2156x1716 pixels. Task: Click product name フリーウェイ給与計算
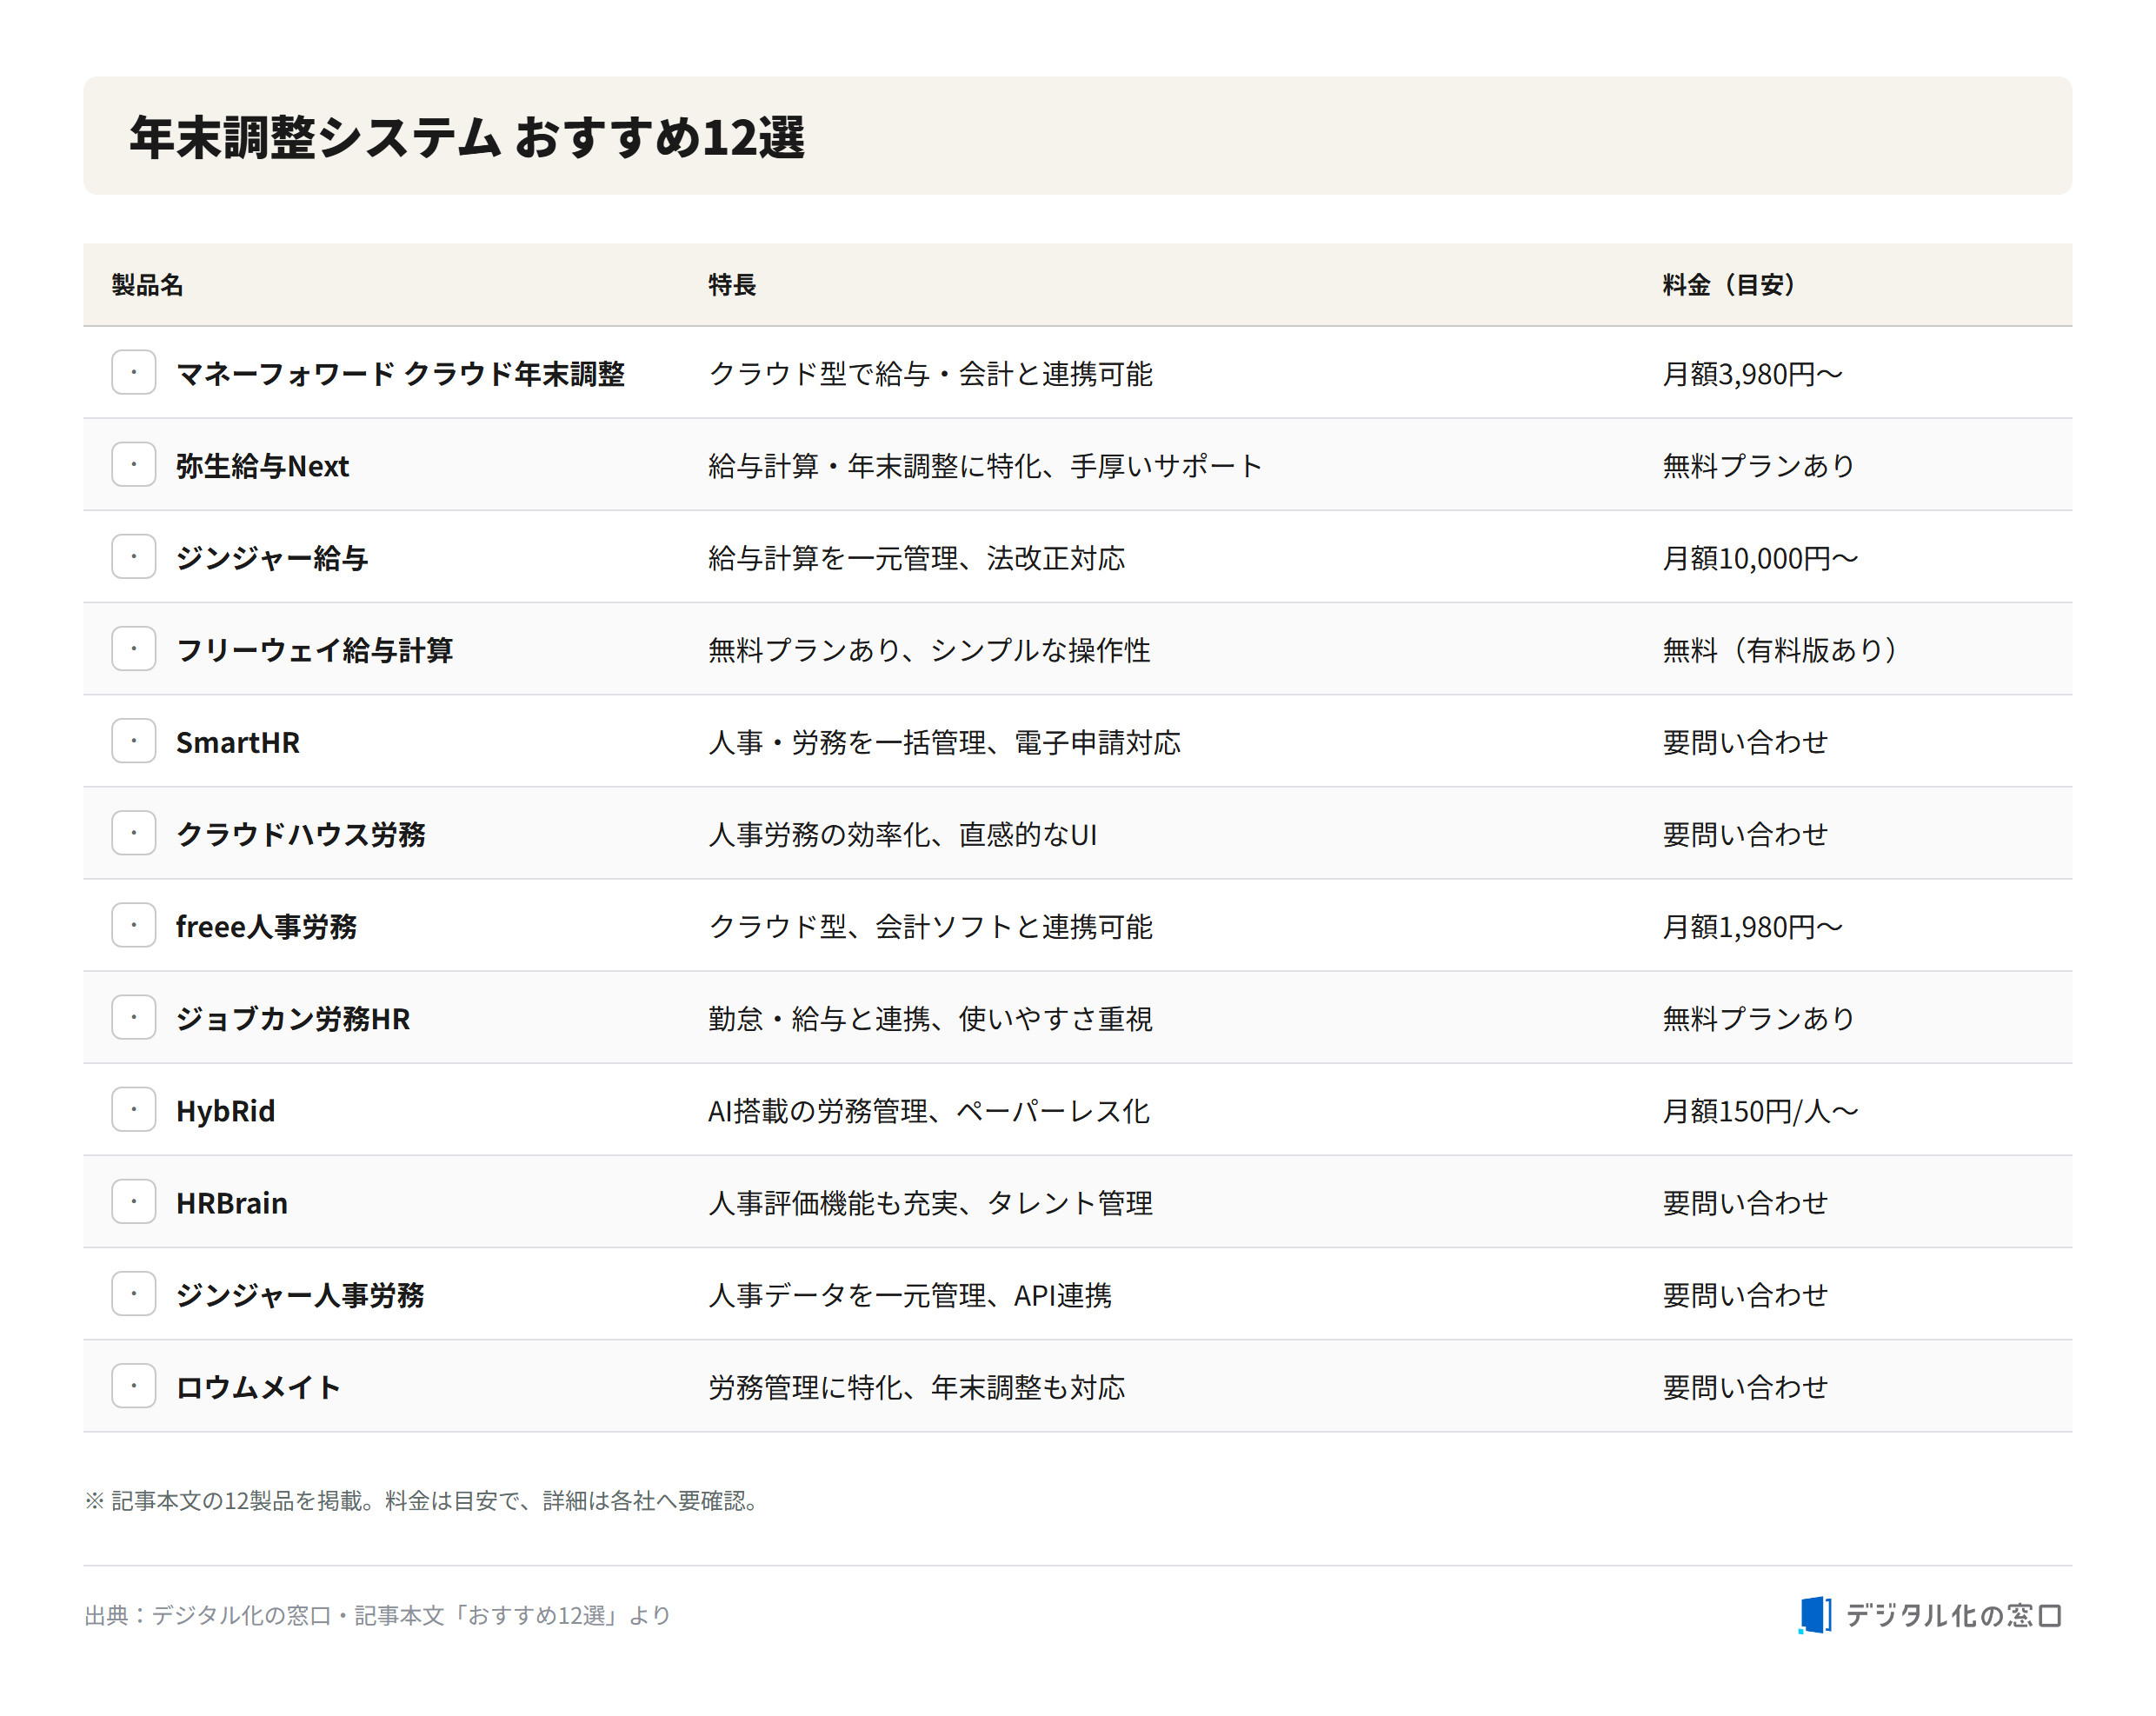coord(314,649)
